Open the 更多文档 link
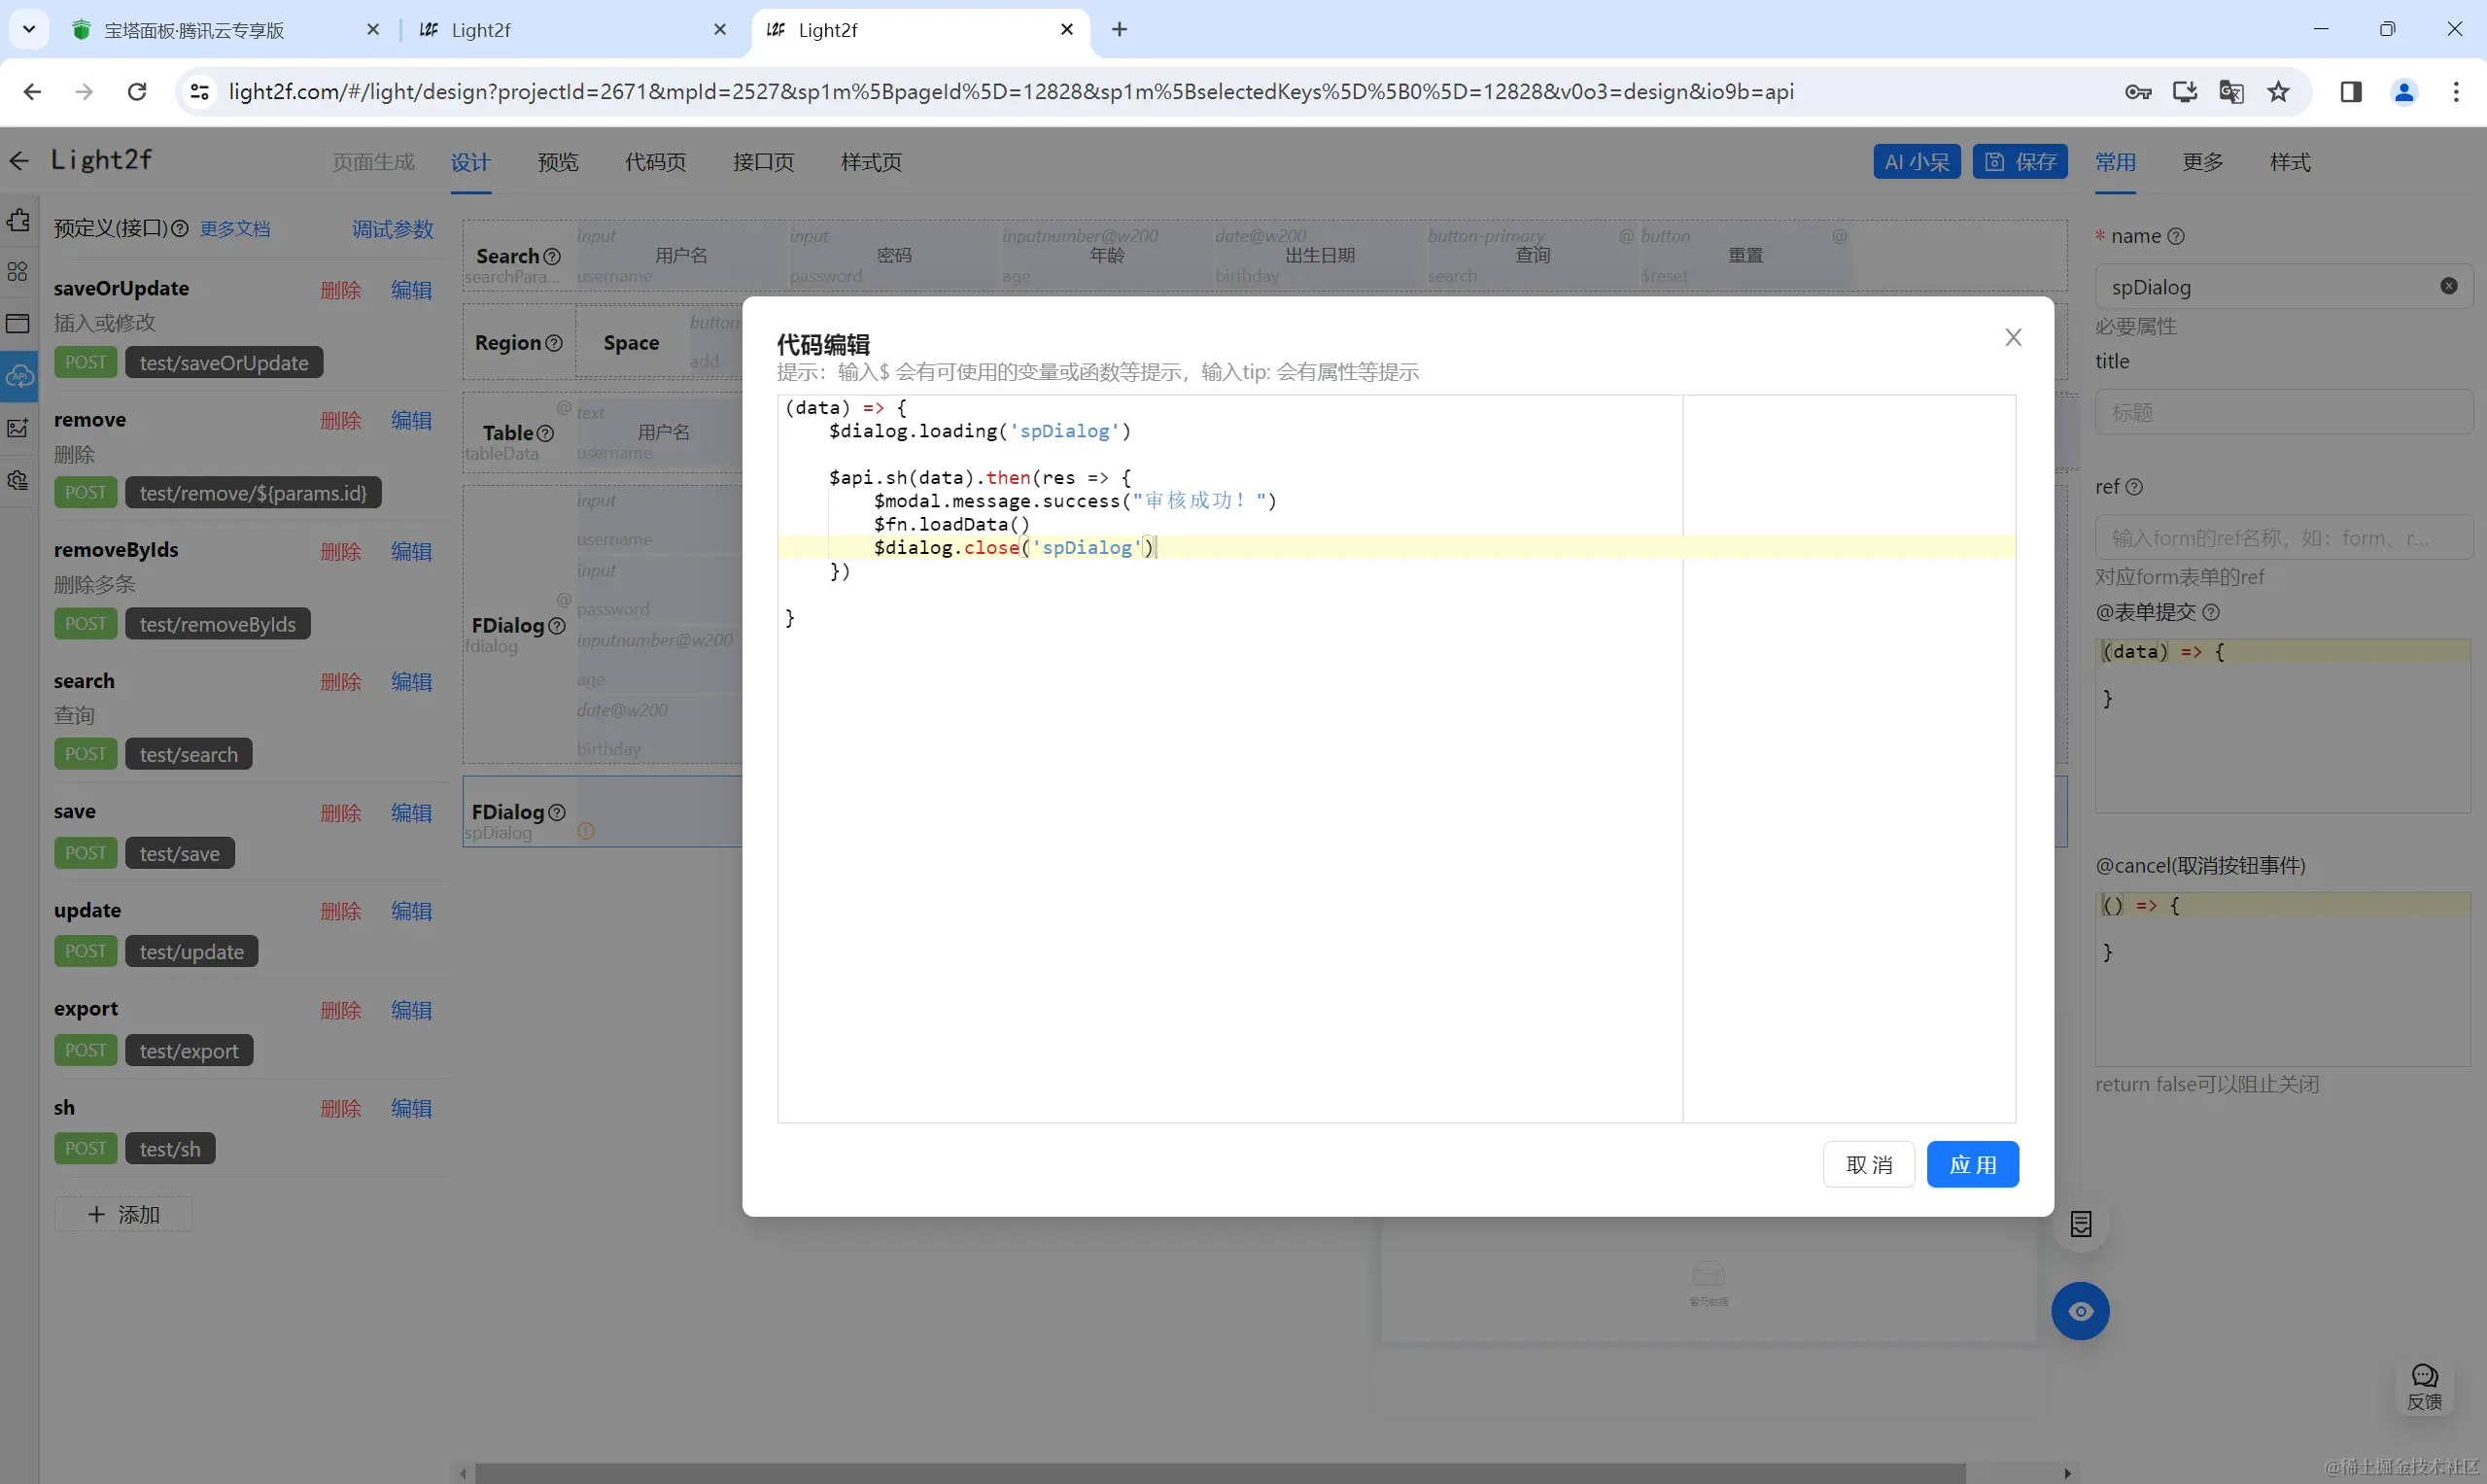2487x1484 pixels. tap(235, 229)
